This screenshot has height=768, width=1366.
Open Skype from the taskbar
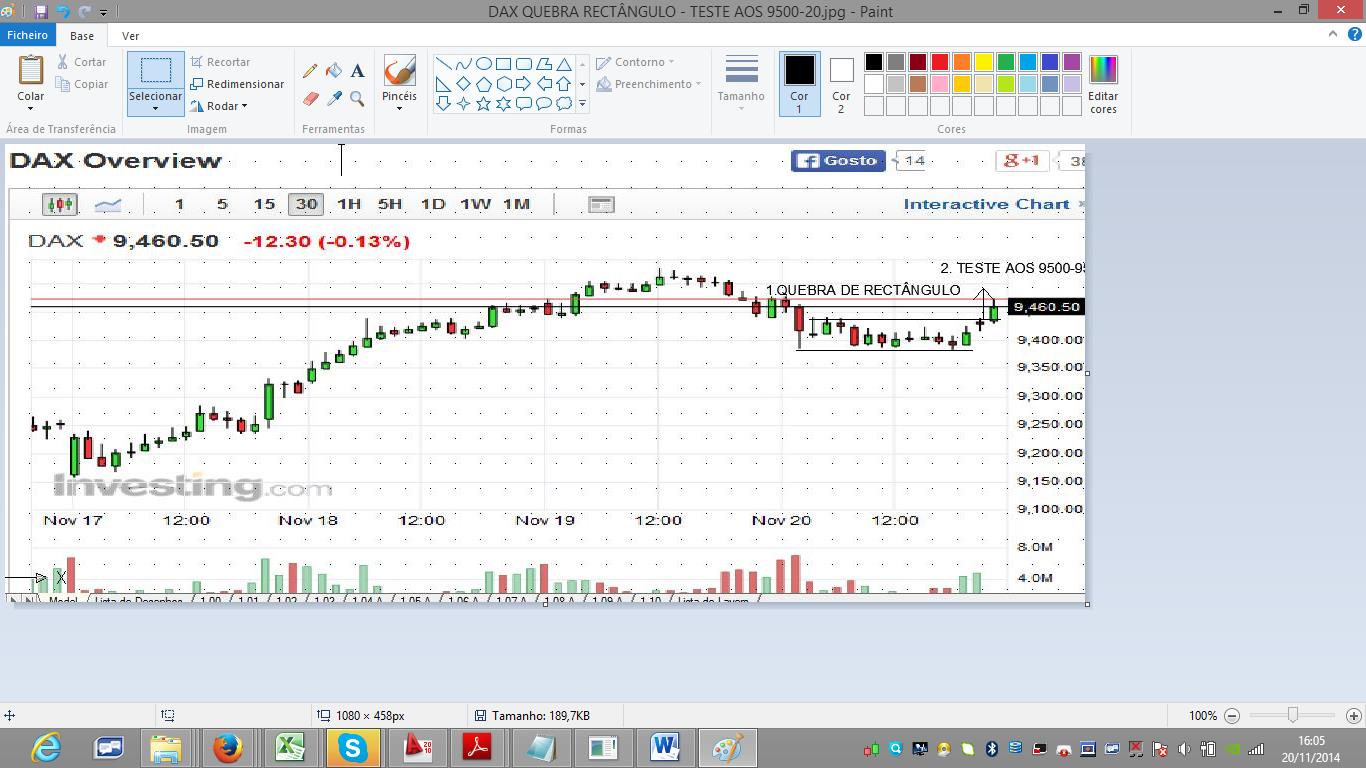tap(352, 747)
